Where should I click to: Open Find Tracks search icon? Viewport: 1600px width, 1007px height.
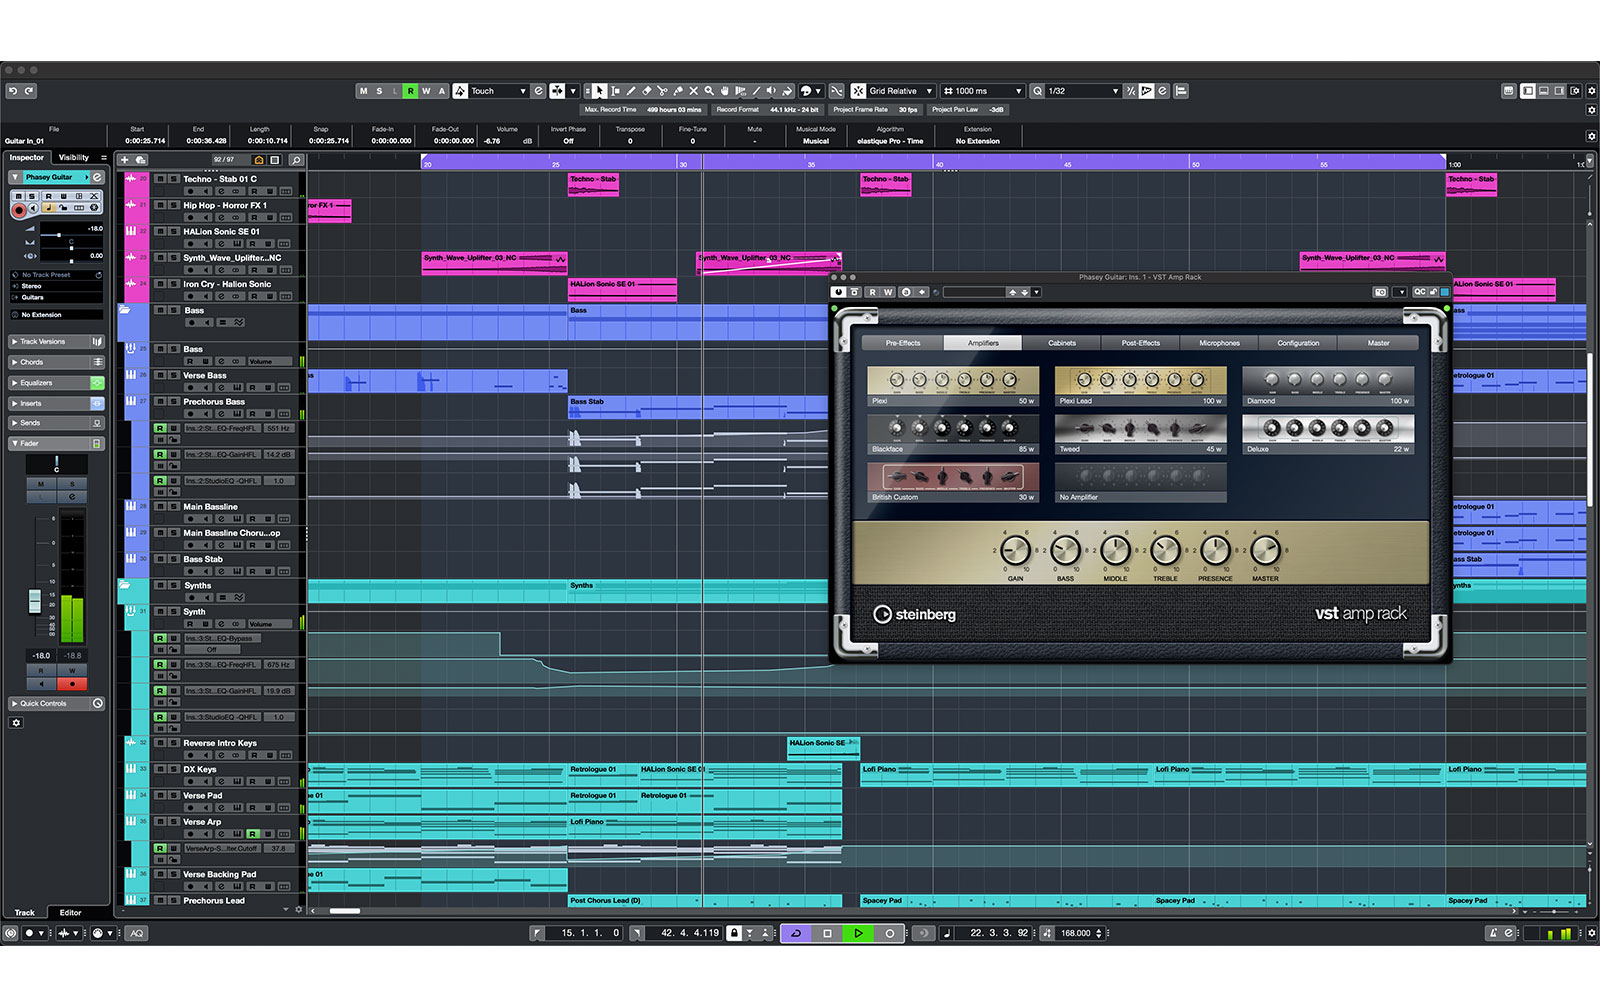pyautogui.click(x=296, y=160)
